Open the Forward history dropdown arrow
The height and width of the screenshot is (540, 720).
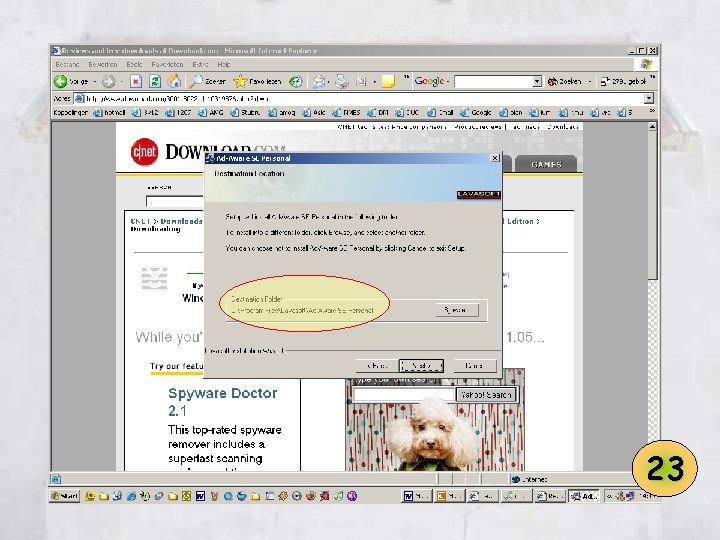[122, 82]
